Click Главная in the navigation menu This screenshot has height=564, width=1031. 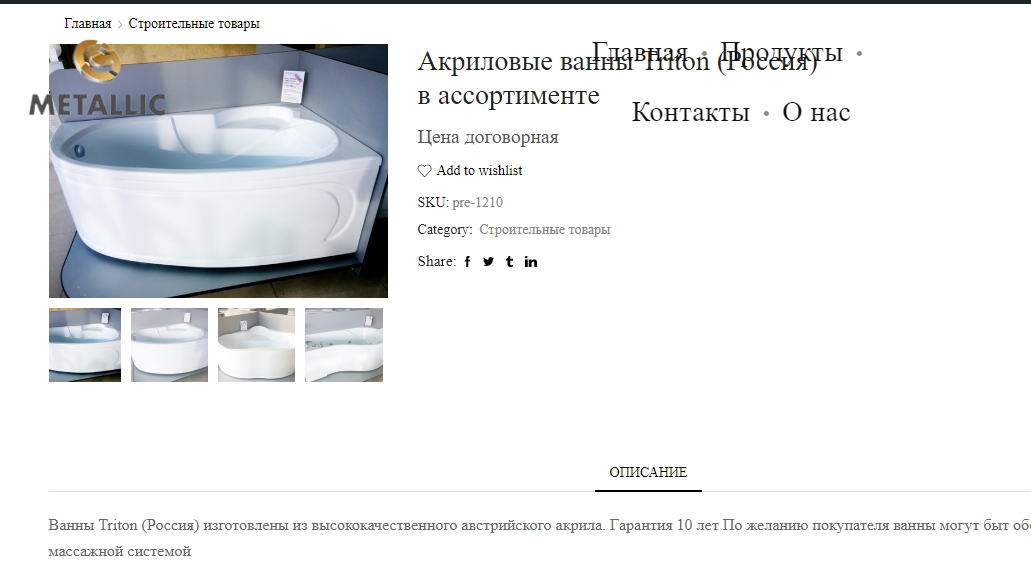click(x=640, y=52)
